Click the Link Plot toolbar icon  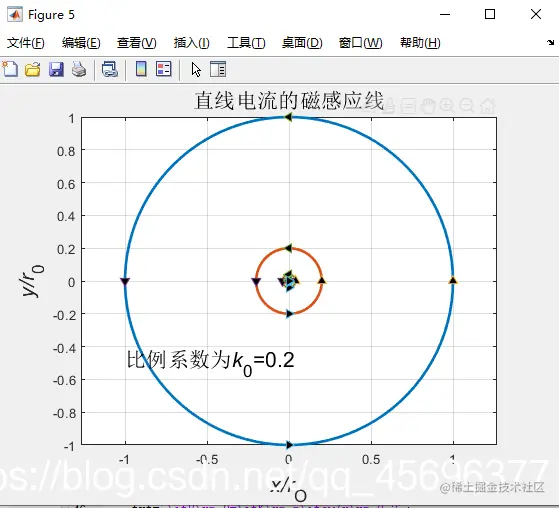[110, 69]
